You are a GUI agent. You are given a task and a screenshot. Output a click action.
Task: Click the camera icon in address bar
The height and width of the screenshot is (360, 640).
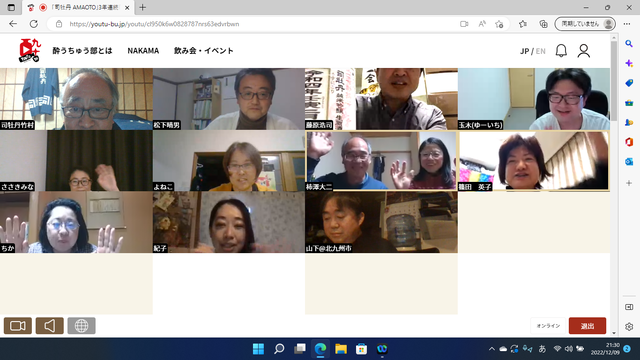[464, 24]
